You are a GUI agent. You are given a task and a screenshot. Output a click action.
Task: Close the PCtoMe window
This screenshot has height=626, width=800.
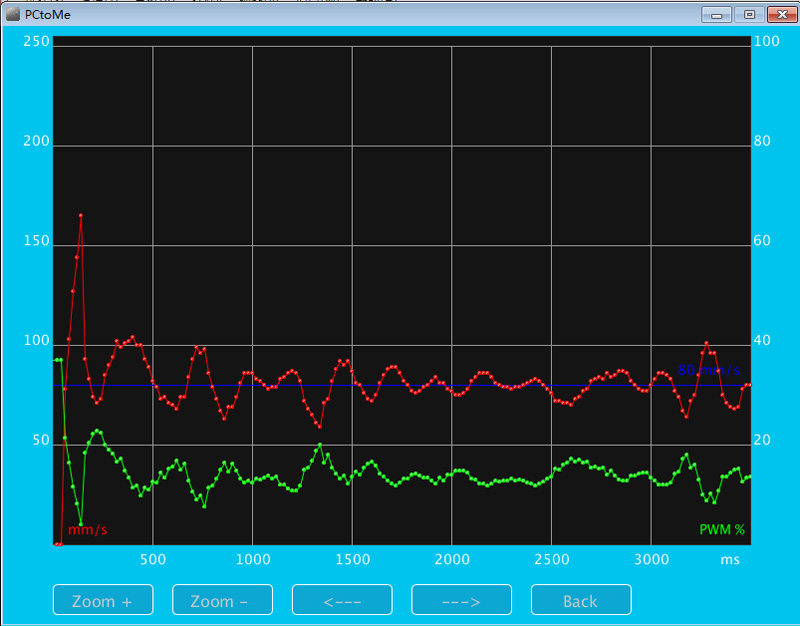tap(782, 14)
